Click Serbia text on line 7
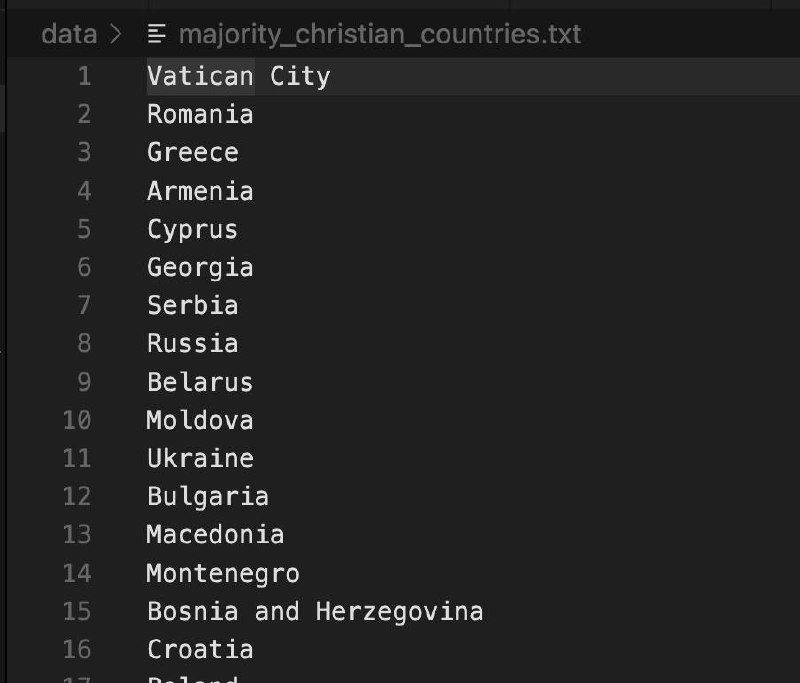Screen dimensions: 800x683 click(193, 306)
